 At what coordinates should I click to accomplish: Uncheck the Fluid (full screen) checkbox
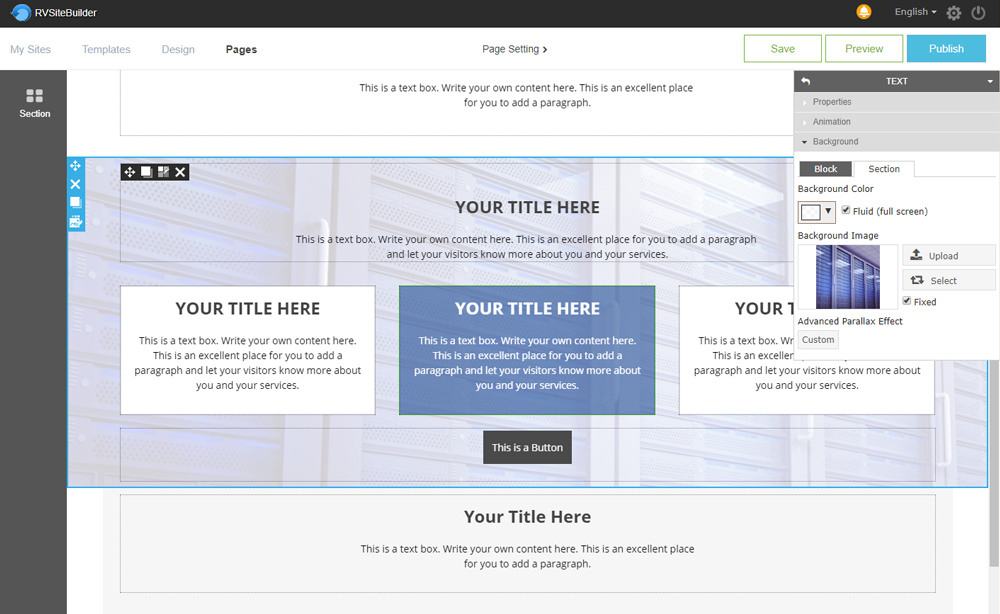coord(846,211)
